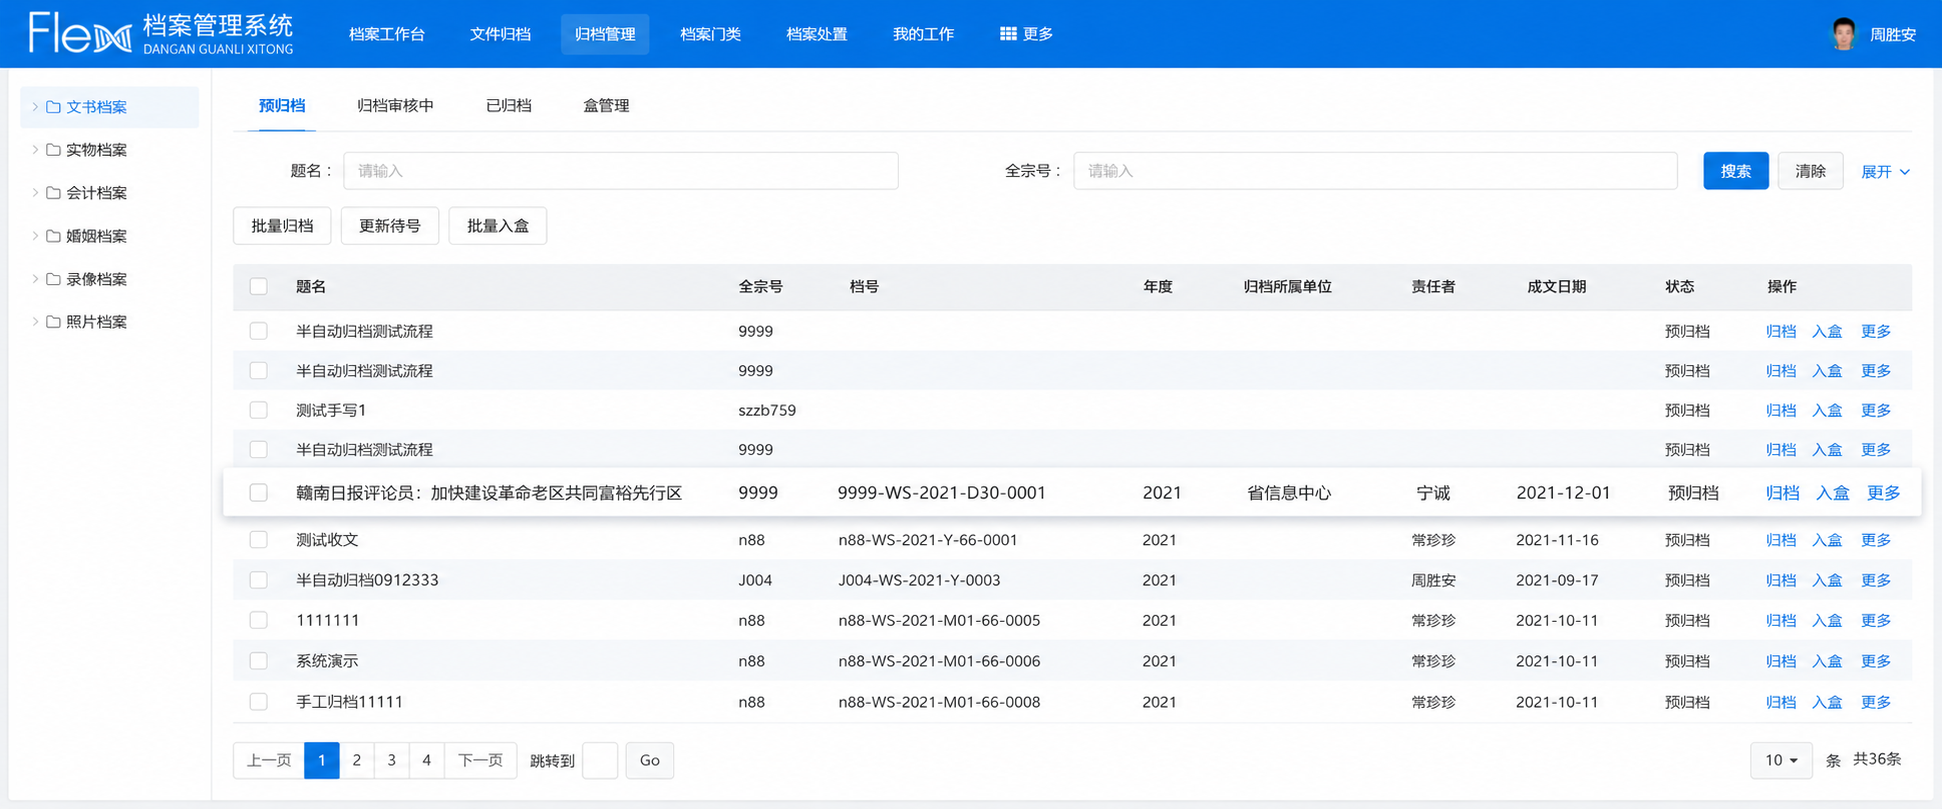Click 入盒 link for 测试收文 row
Screen dimensions: 1942x809
pyautogui.click(x=1827, y=540)
